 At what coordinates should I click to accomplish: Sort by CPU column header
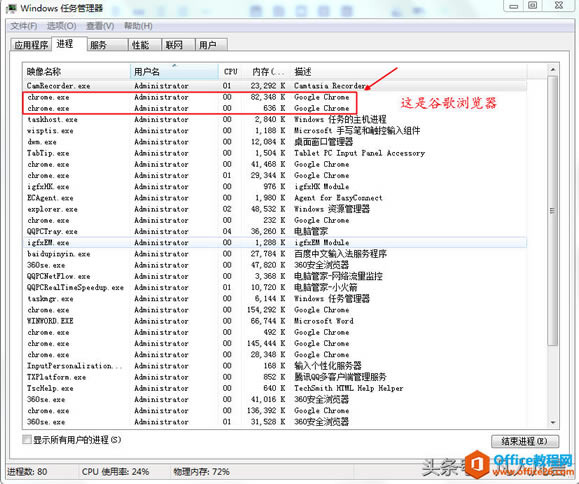click(230, 72)
